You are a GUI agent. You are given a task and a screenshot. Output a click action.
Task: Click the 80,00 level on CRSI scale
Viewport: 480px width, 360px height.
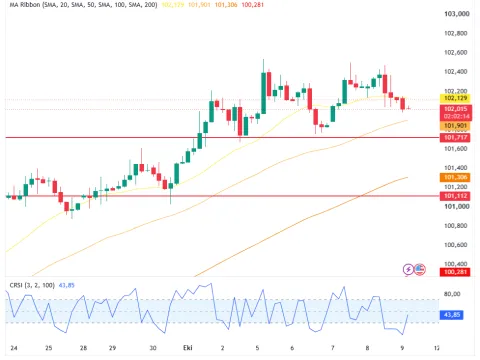click(x=452, y=294)
